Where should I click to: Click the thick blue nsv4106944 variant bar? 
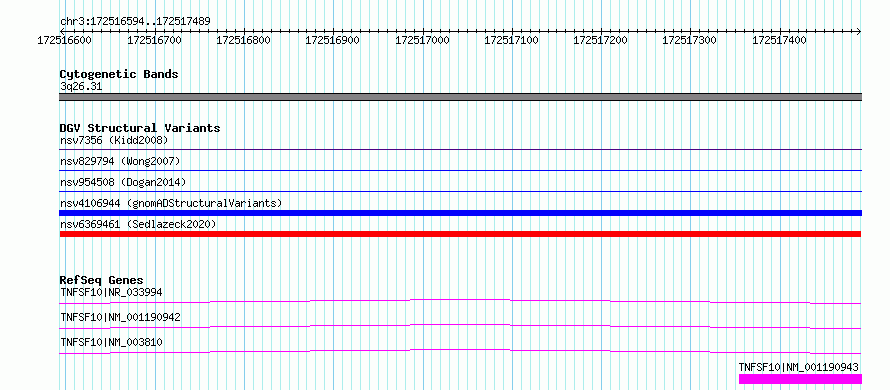point(460,213)
